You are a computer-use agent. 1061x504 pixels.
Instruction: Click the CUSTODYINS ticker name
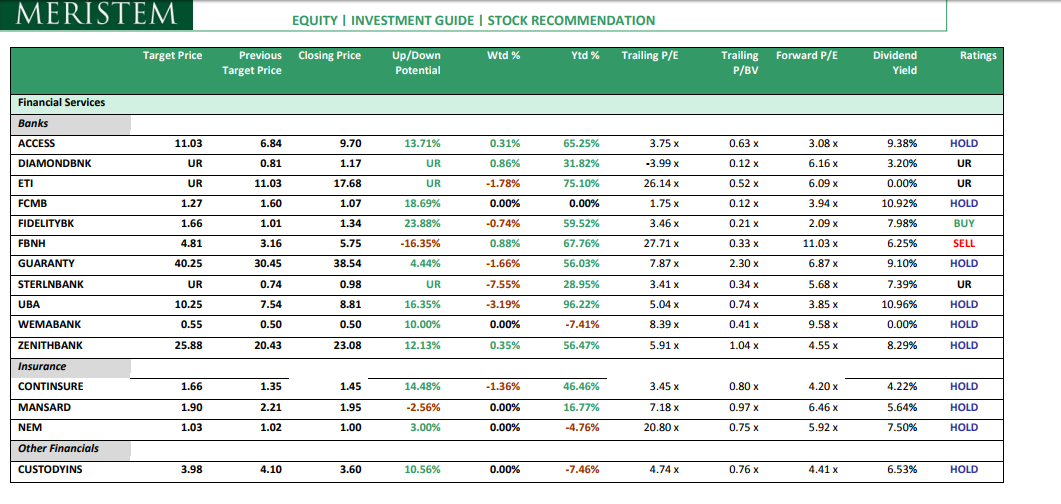50,469
